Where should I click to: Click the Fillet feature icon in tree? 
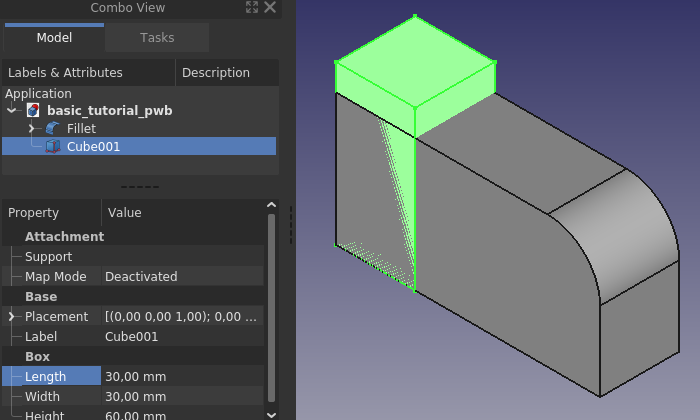click(x=53, y=129)
